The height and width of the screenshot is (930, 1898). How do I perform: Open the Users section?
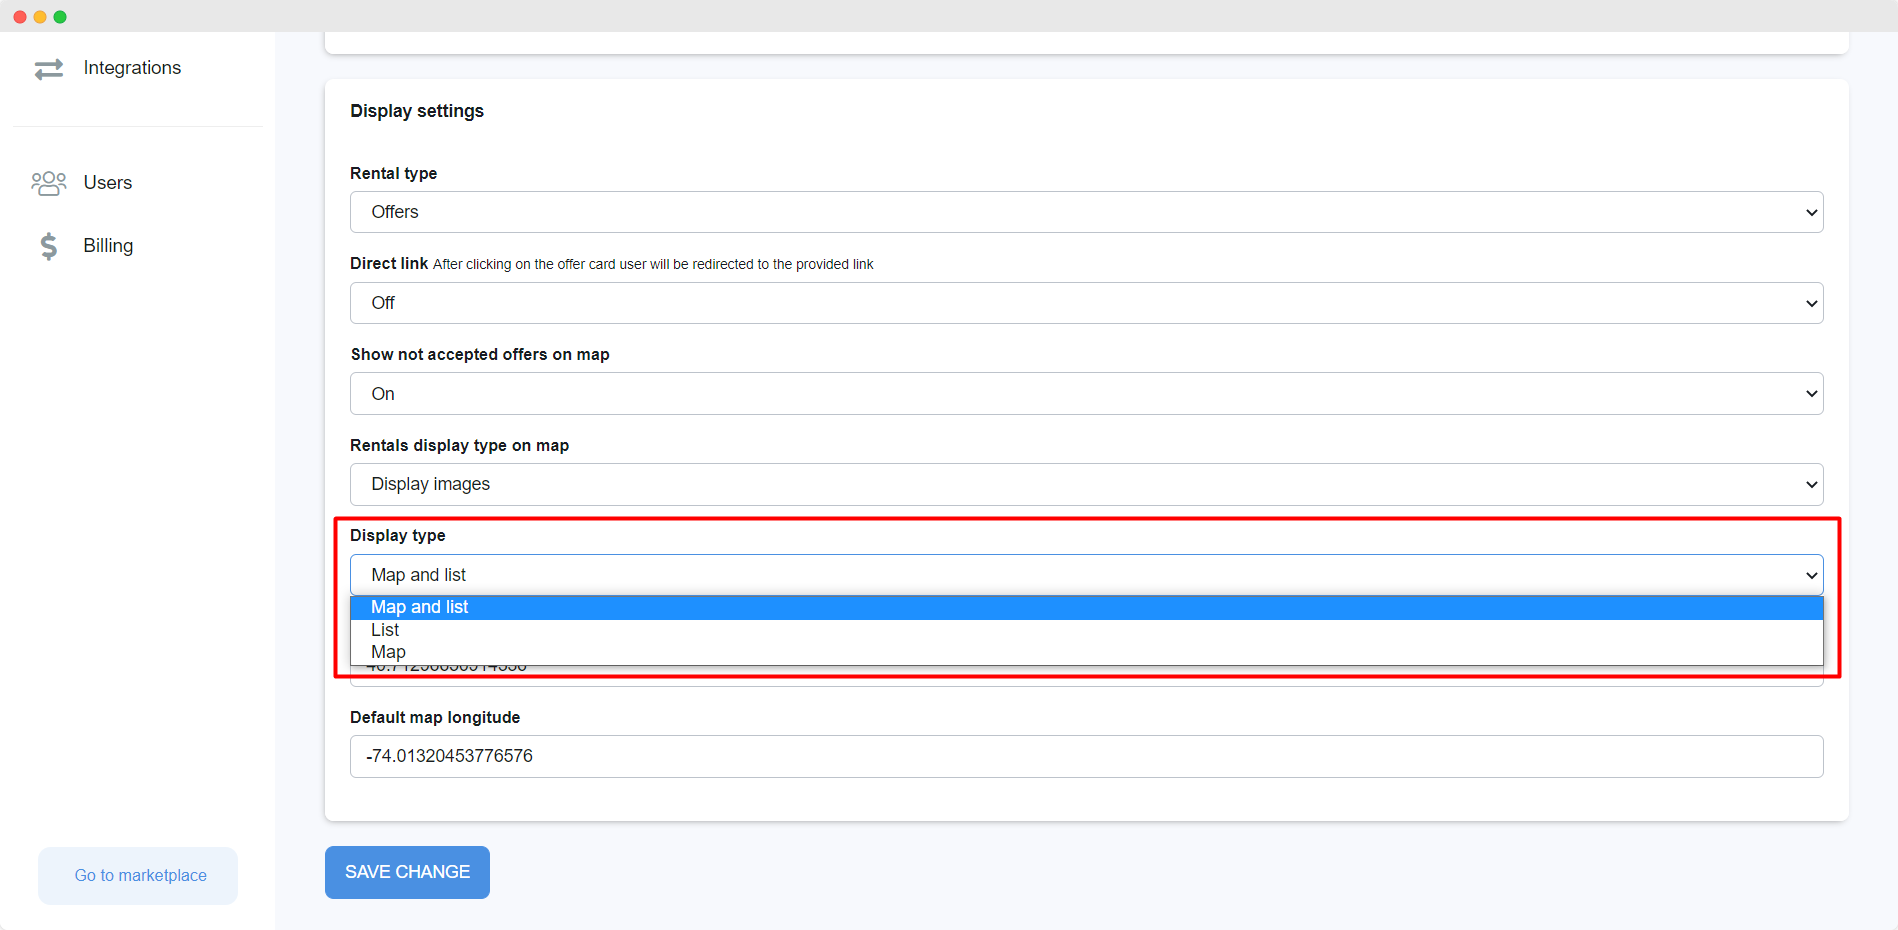108,183
